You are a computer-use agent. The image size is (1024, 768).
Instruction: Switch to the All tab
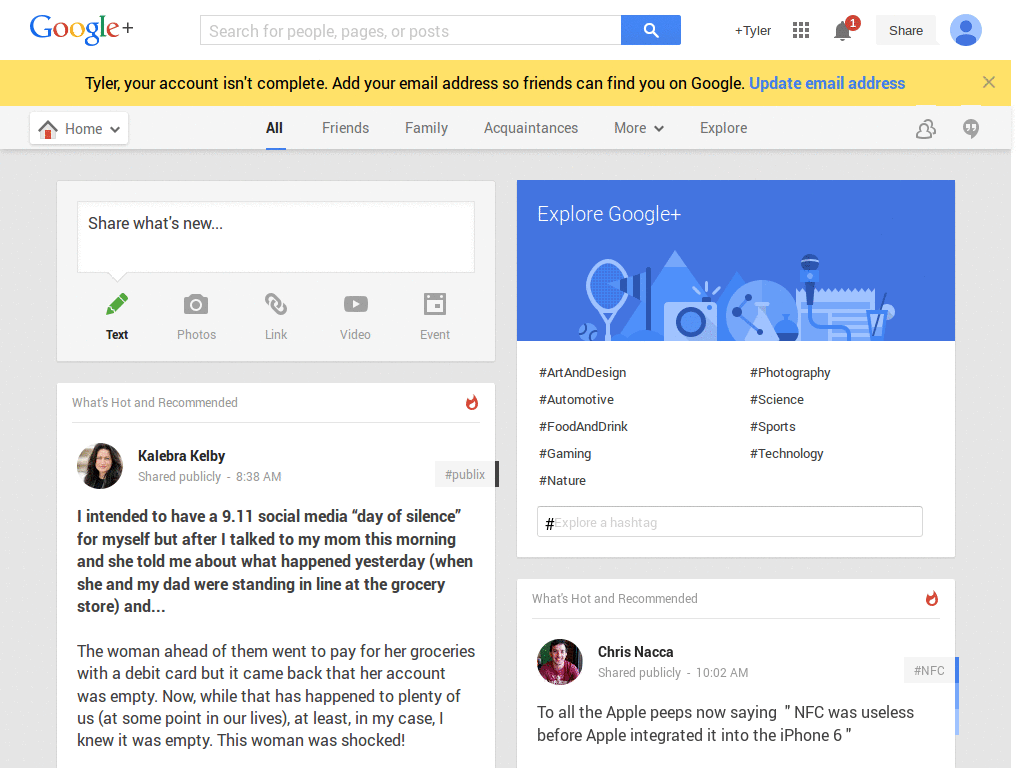click(274, 128)
